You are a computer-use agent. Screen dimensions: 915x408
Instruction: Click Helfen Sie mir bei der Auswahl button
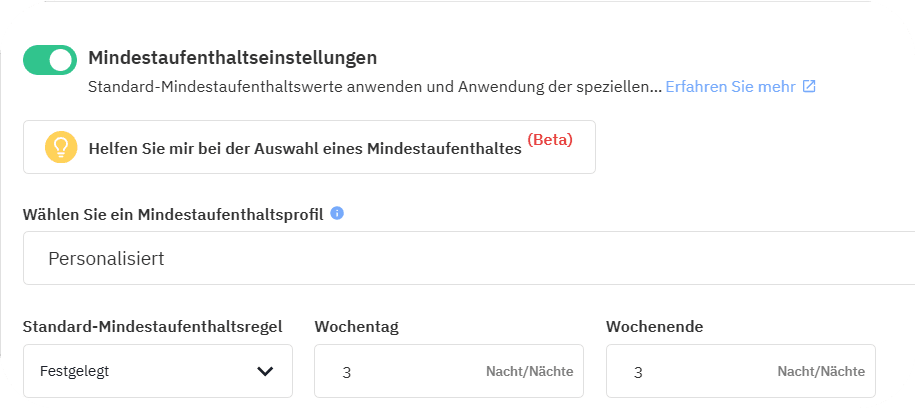pyautogui.click(x=305, y=148)
